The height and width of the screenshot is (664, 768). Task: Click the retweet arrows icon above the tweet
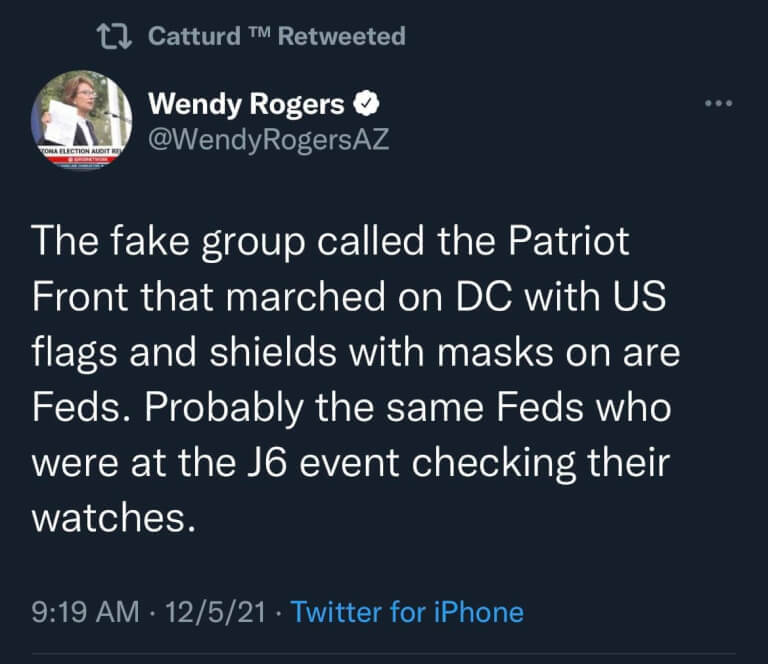click(114, 37)
